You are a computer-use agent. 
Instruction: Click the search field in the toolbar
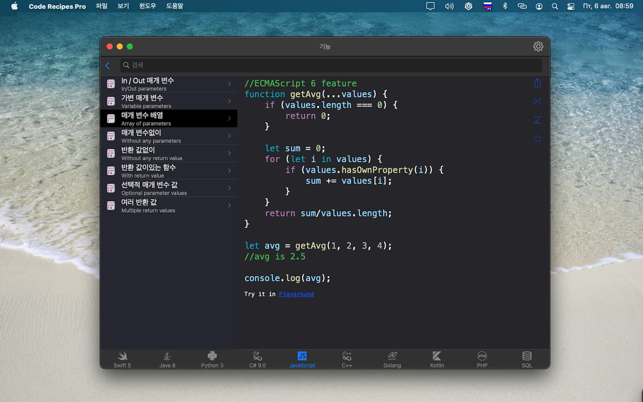(331, 65)
